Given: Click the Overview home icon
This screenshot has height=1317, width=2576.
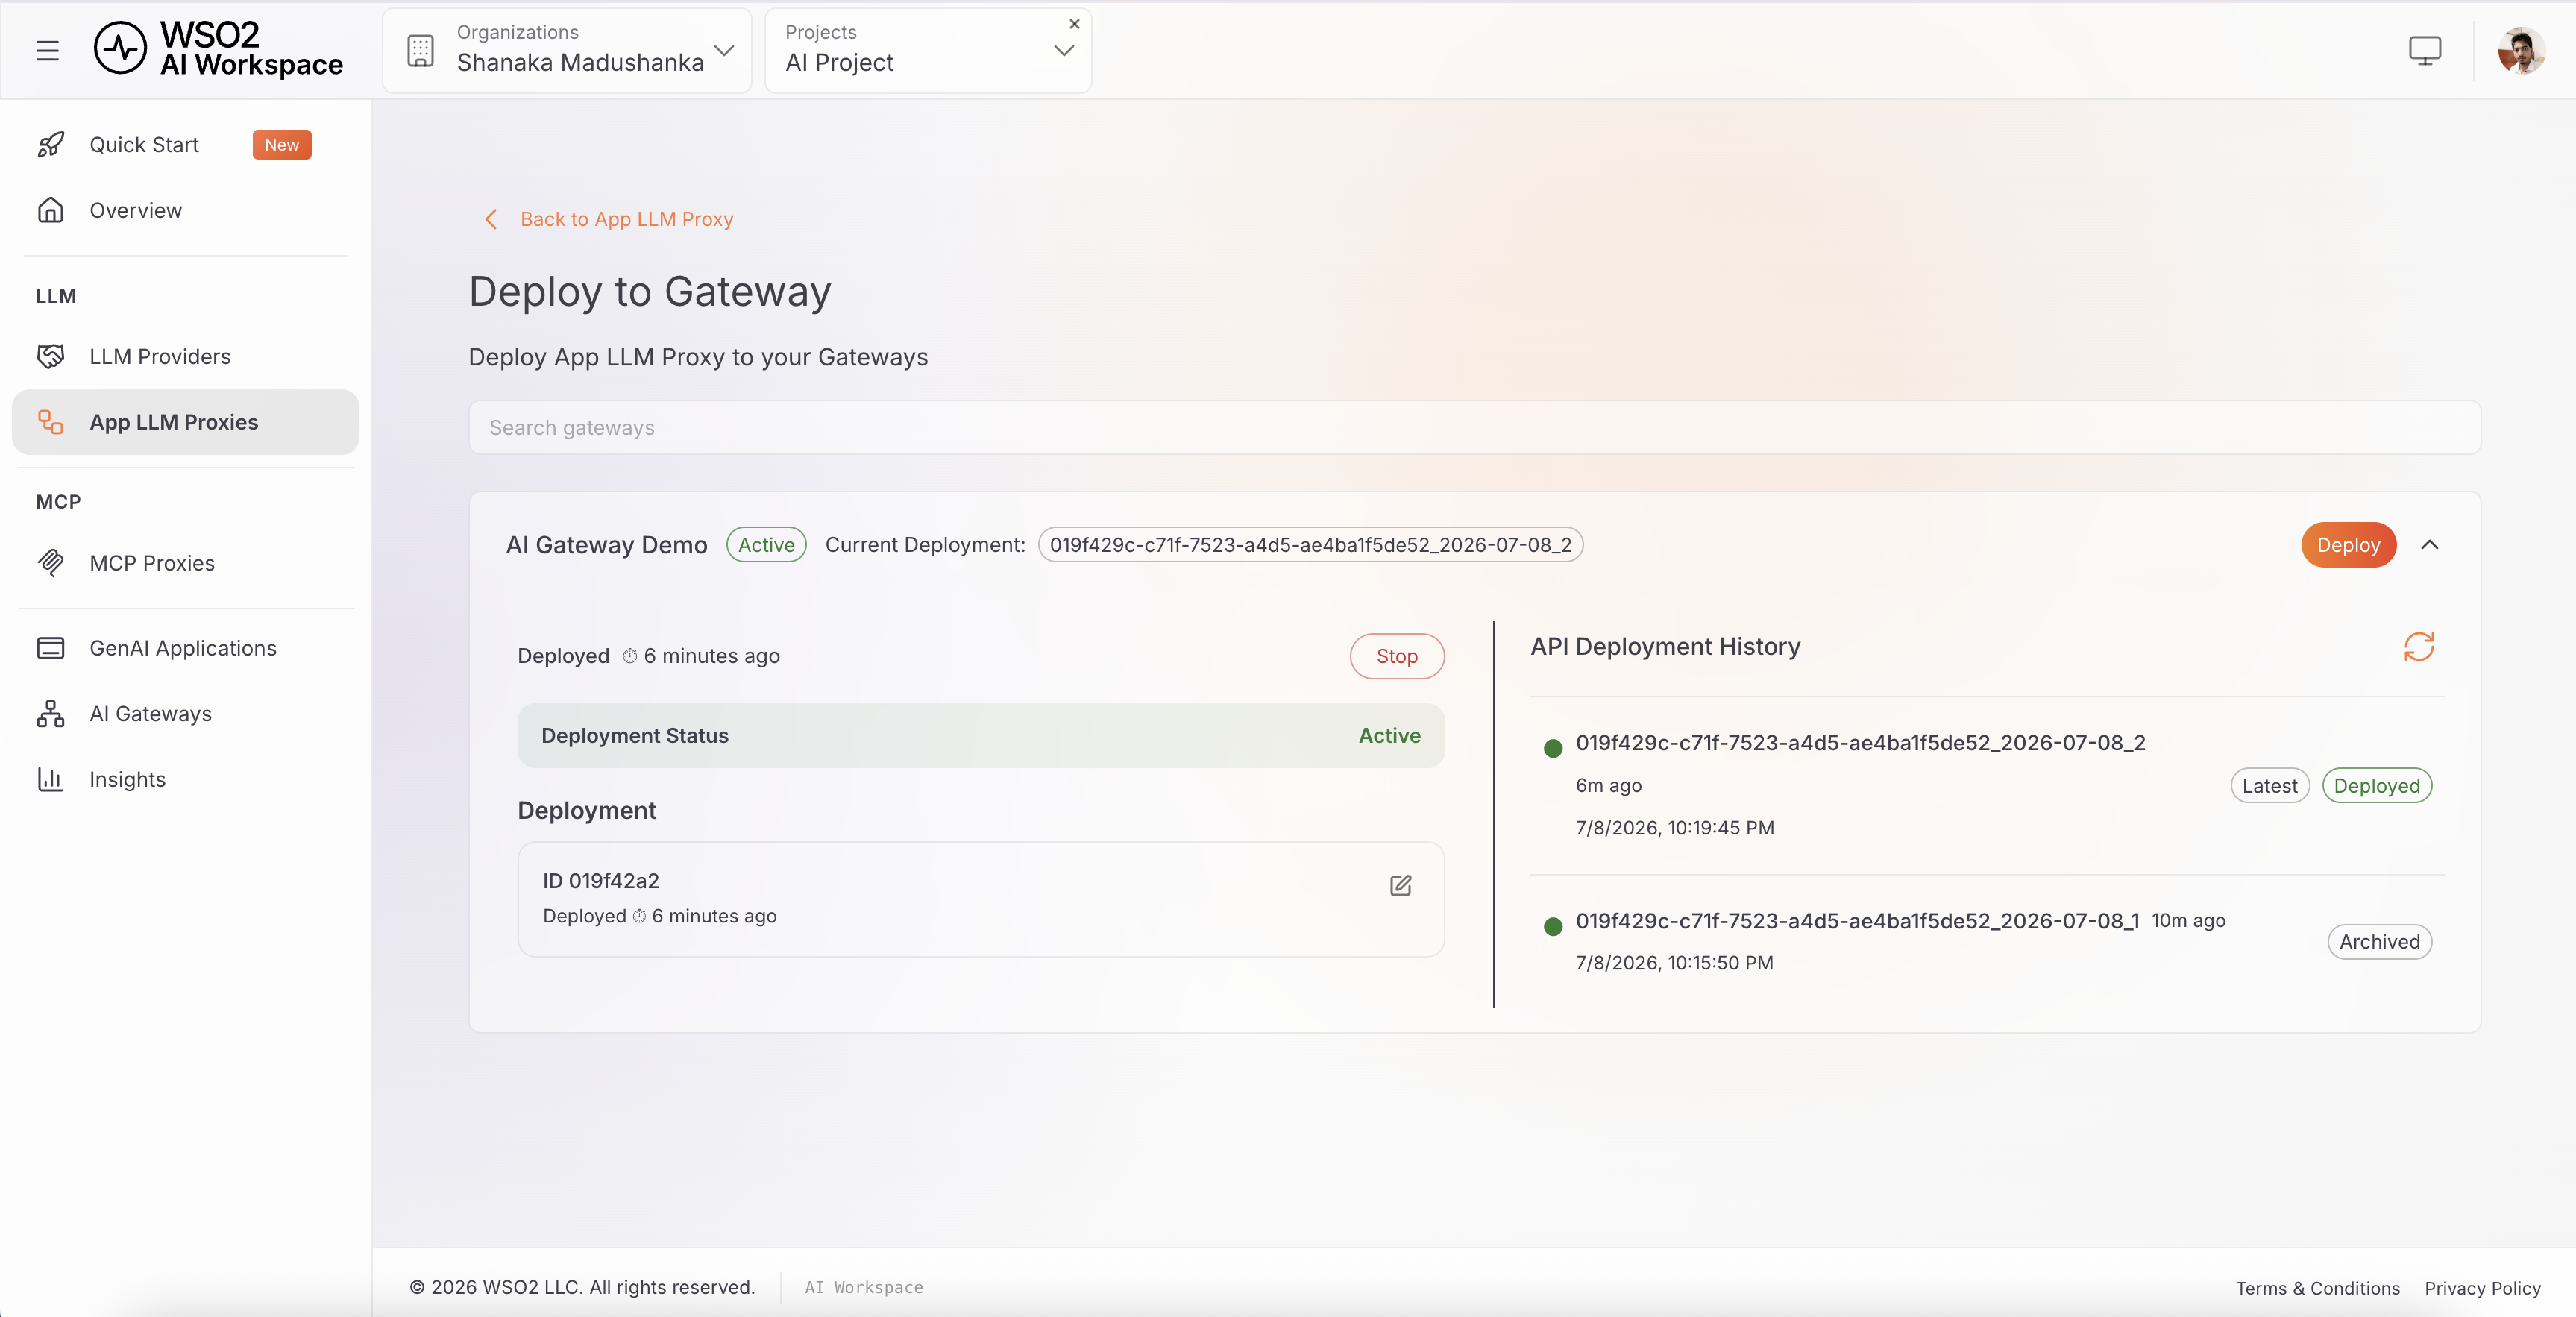Looking at the screenshot, I should 51,210.
